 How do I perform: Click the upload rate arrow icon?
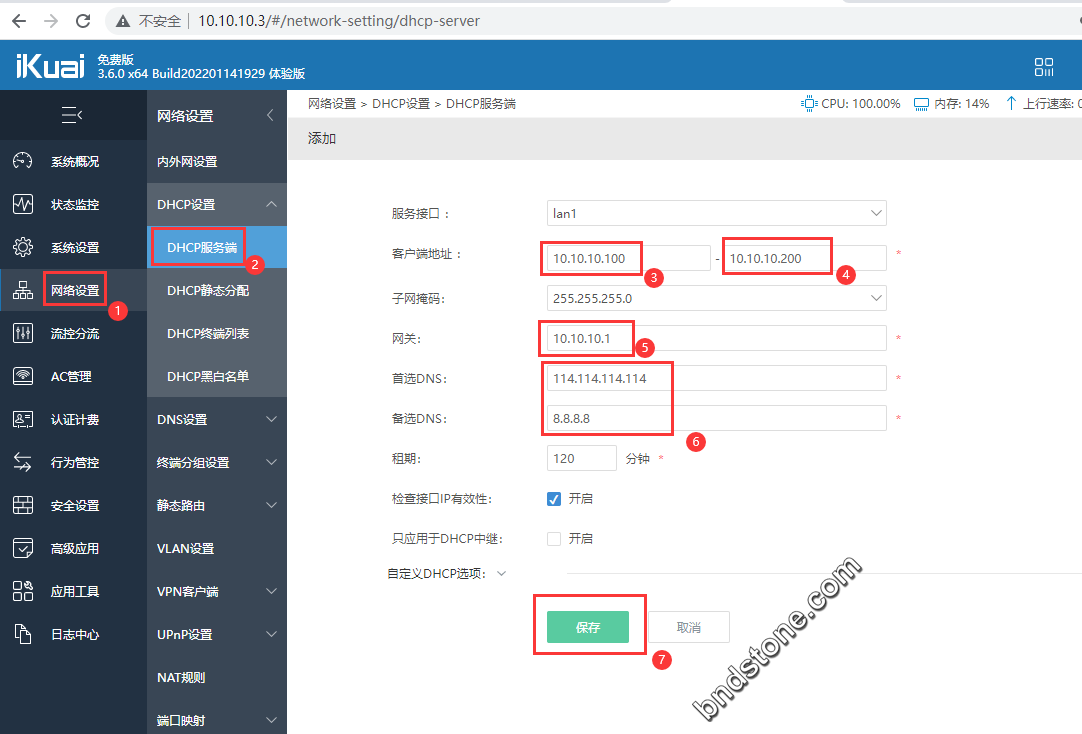click(1011, 103)
